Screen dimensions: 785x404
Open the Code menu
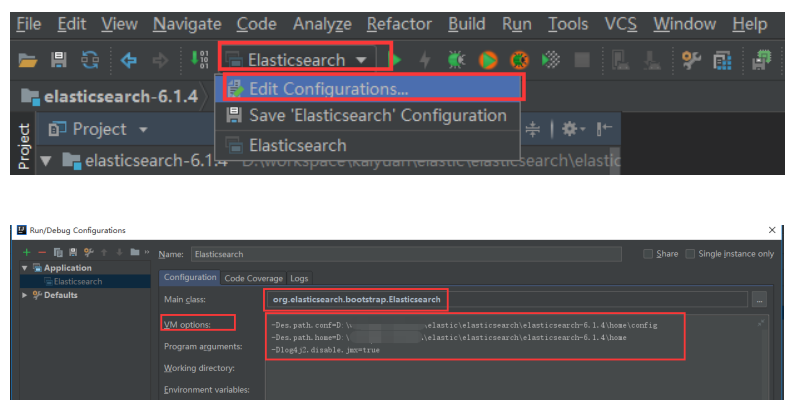256,24
